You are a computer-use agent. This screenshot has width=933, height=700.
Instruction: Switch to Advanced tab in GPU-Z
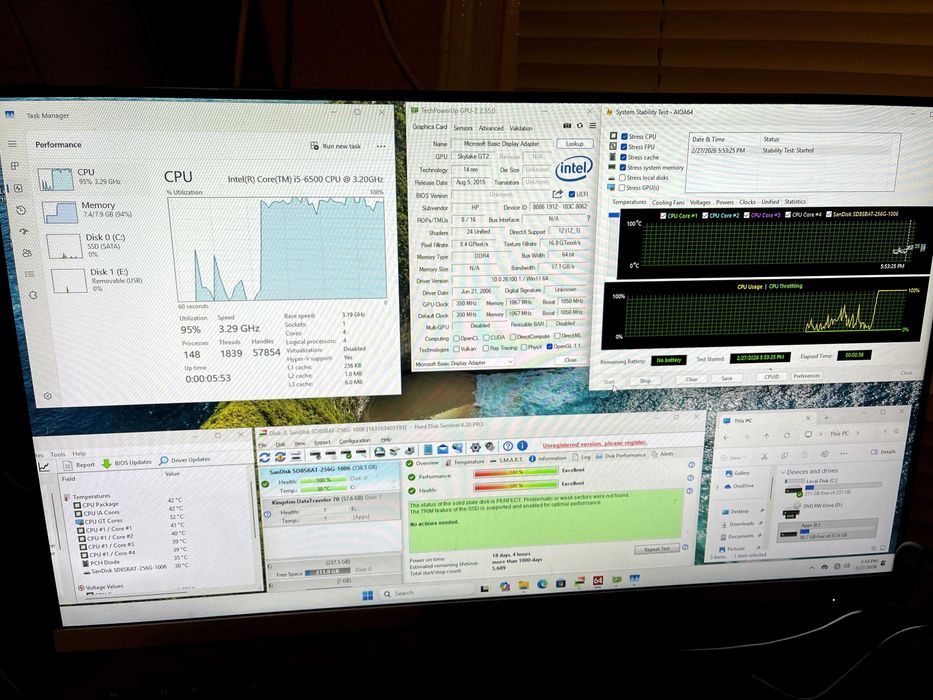tap(491, 128)
